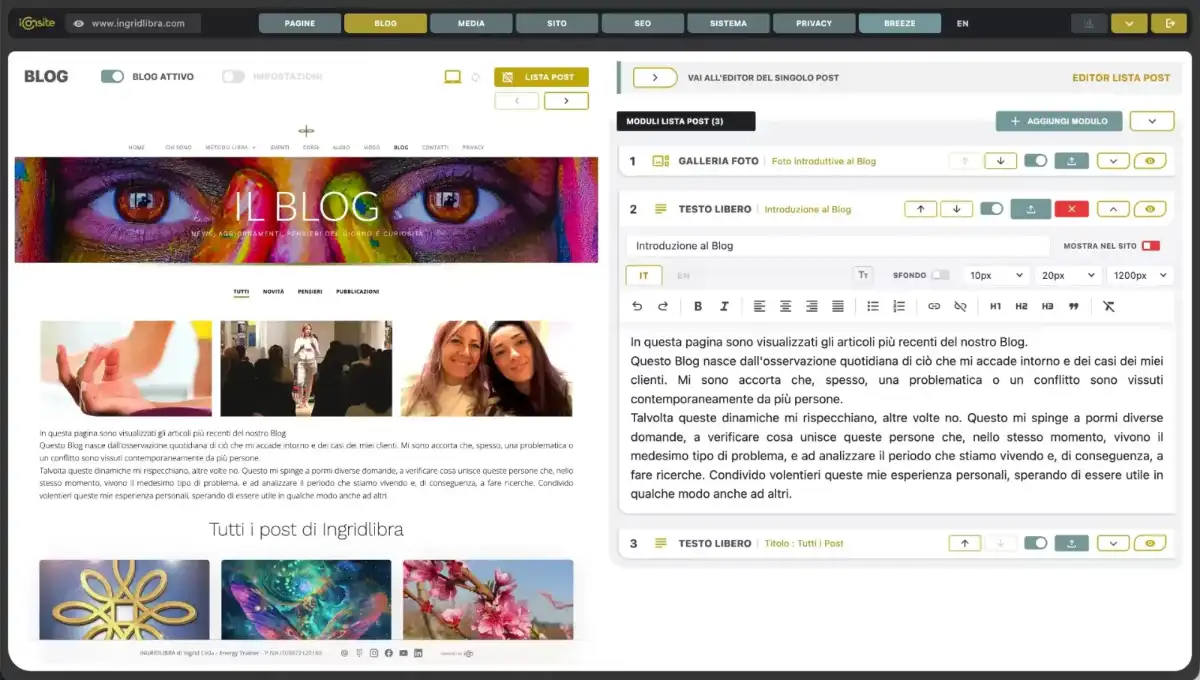The height and width of the screenshot is (680, 1200).
Task: Clear text formatting
Action: 1108,306
